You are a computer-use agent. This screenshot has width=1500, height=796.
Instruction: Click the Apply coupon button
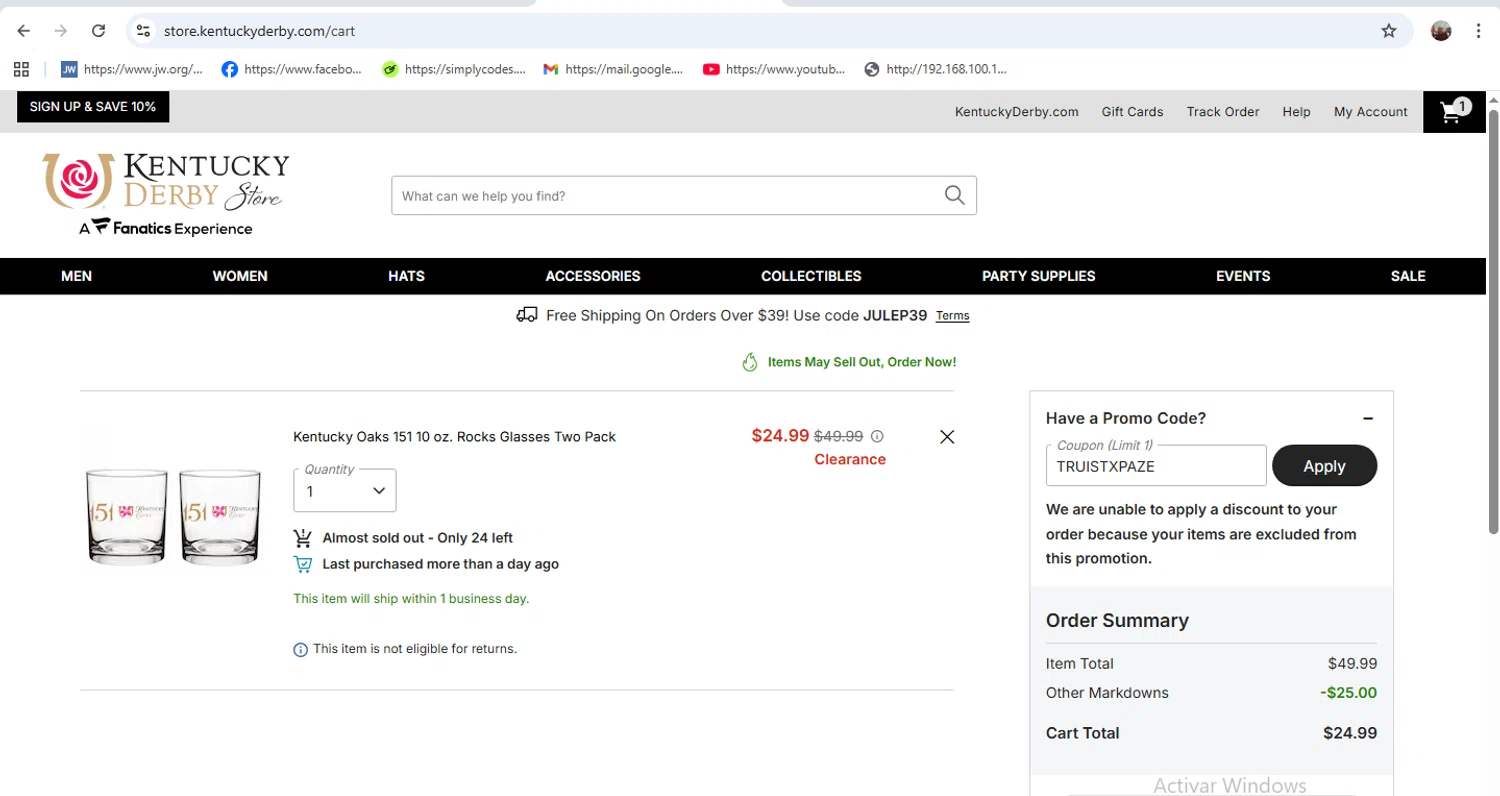(x=1324, y=466)
